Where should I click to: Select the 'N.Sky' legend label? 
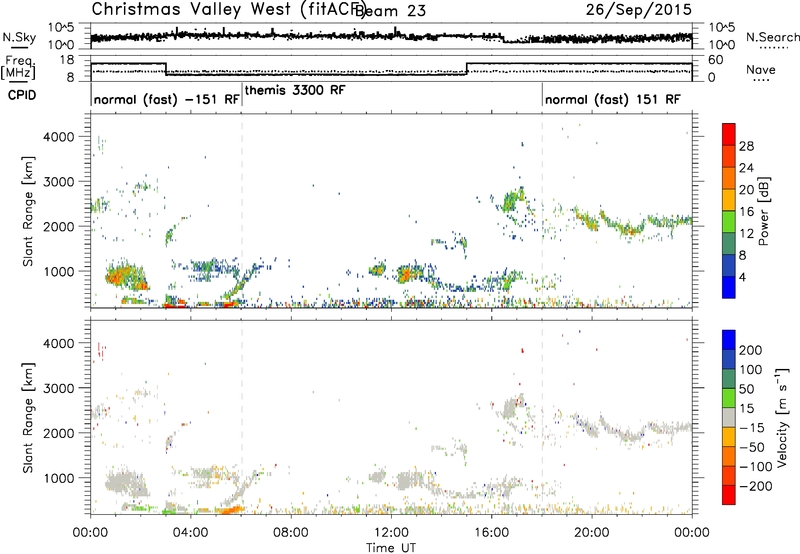[x=19, y=37]
